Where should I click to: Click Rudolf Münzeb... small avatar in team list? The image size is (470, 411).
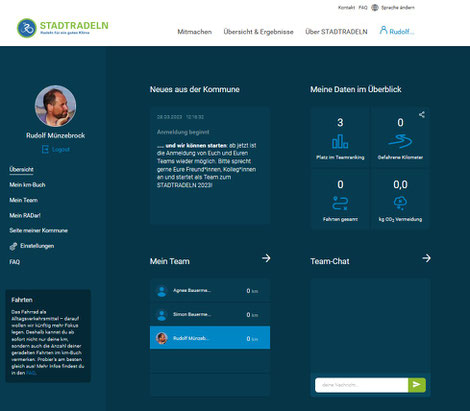tap(162, 338)
